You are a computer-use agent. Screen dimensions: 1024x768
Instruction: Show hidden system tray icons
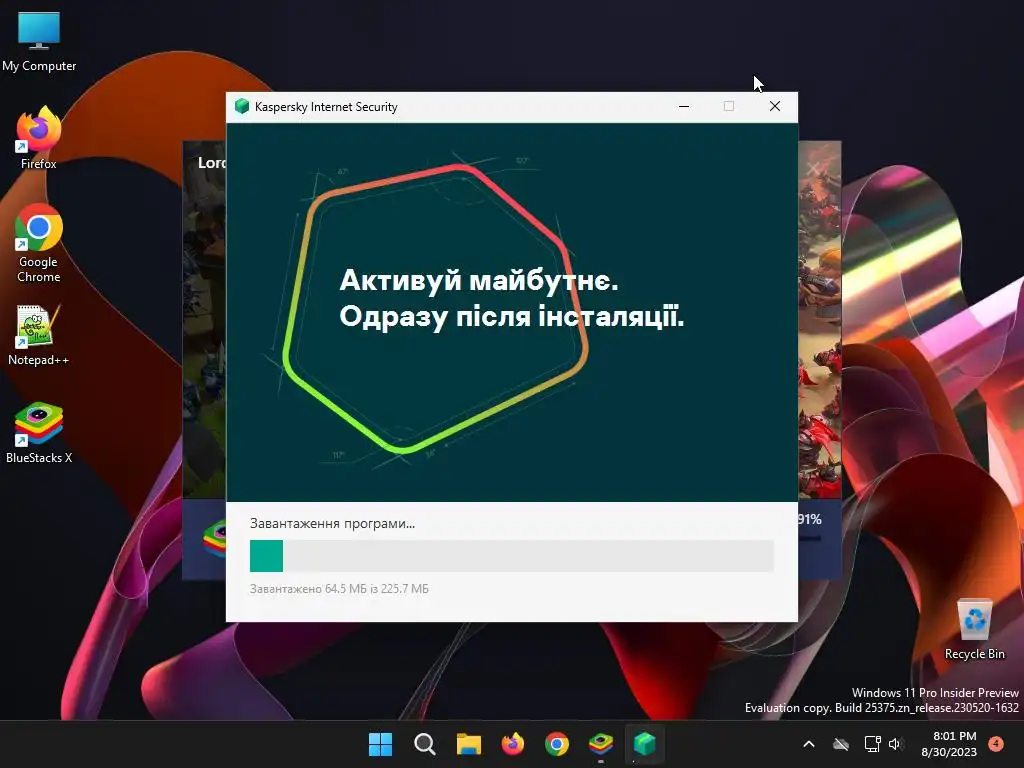tap(808, 744)
